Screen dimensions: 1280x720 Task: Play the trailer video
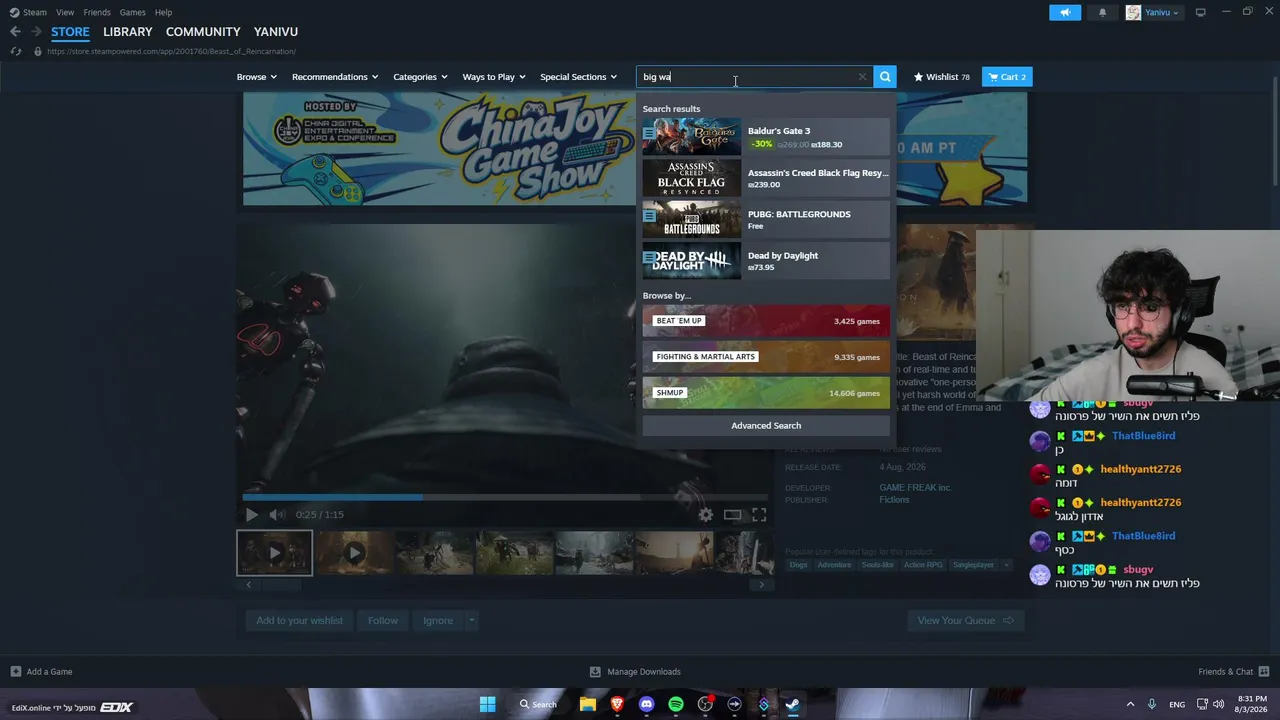click(251, 515)
